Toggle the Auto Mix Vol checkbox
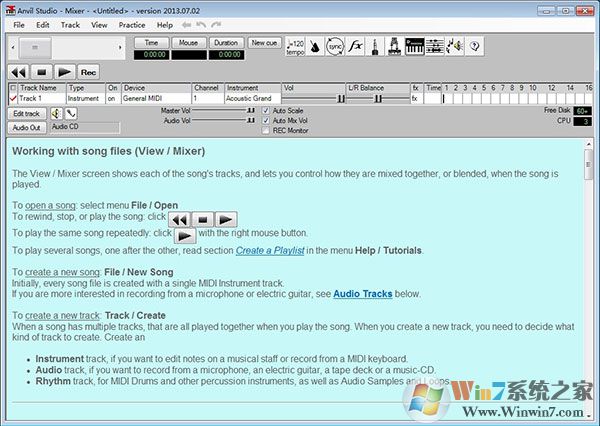This screenshot has height=426, width=600. click(266, 121)
